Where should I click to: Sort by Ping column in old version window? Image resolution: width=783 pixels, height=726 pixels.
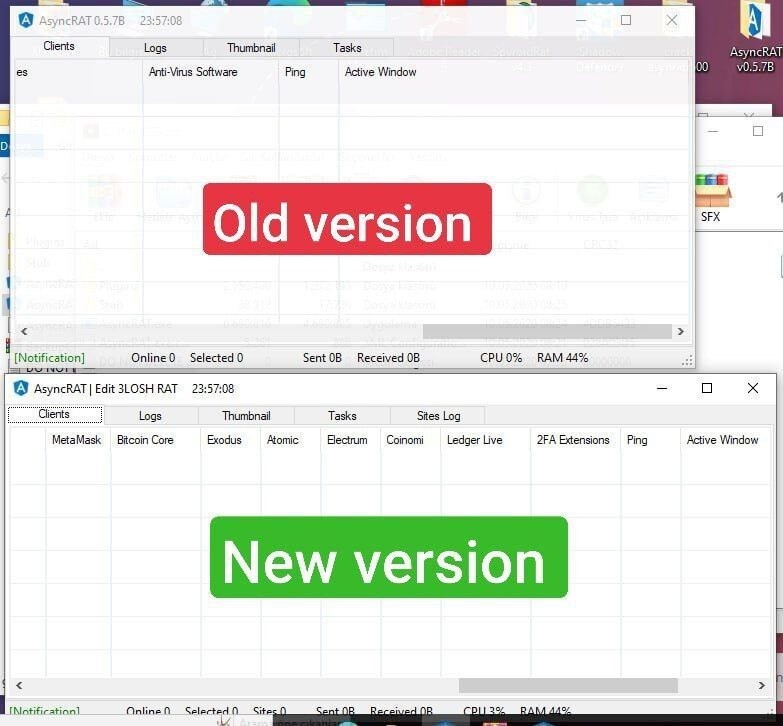[x=309, y=72]
